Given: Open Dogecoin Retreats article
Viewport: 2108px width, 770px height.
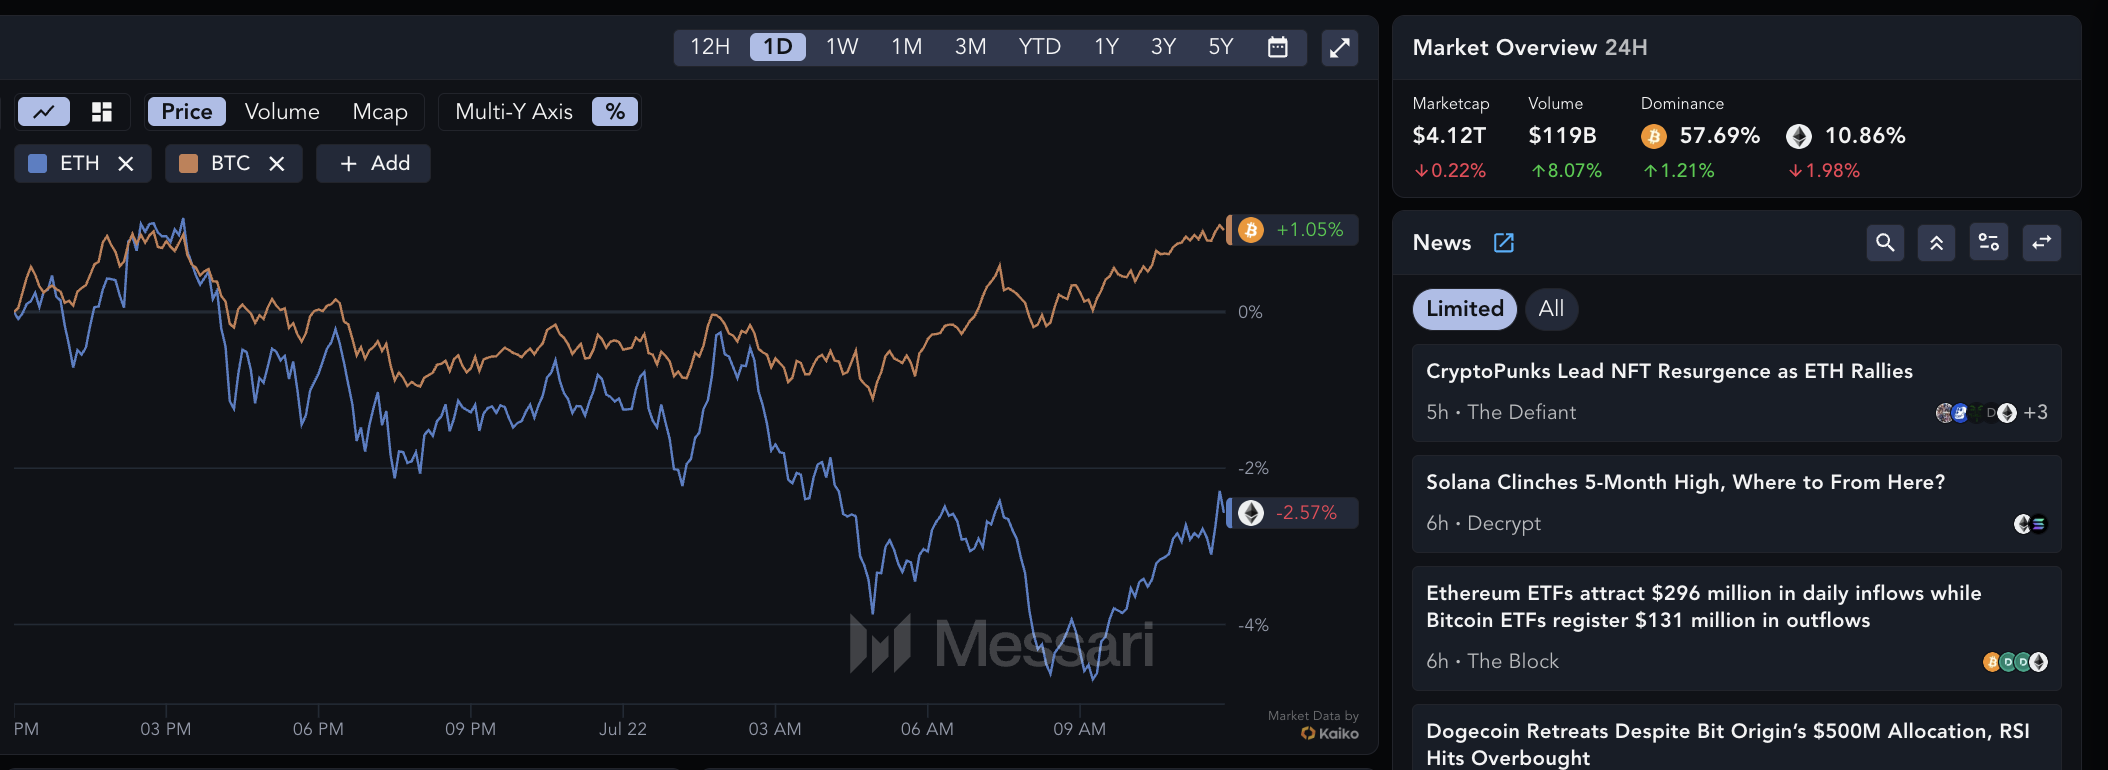Looking at the screenshot, I should pyautogui.click(x=1737, y=738).
